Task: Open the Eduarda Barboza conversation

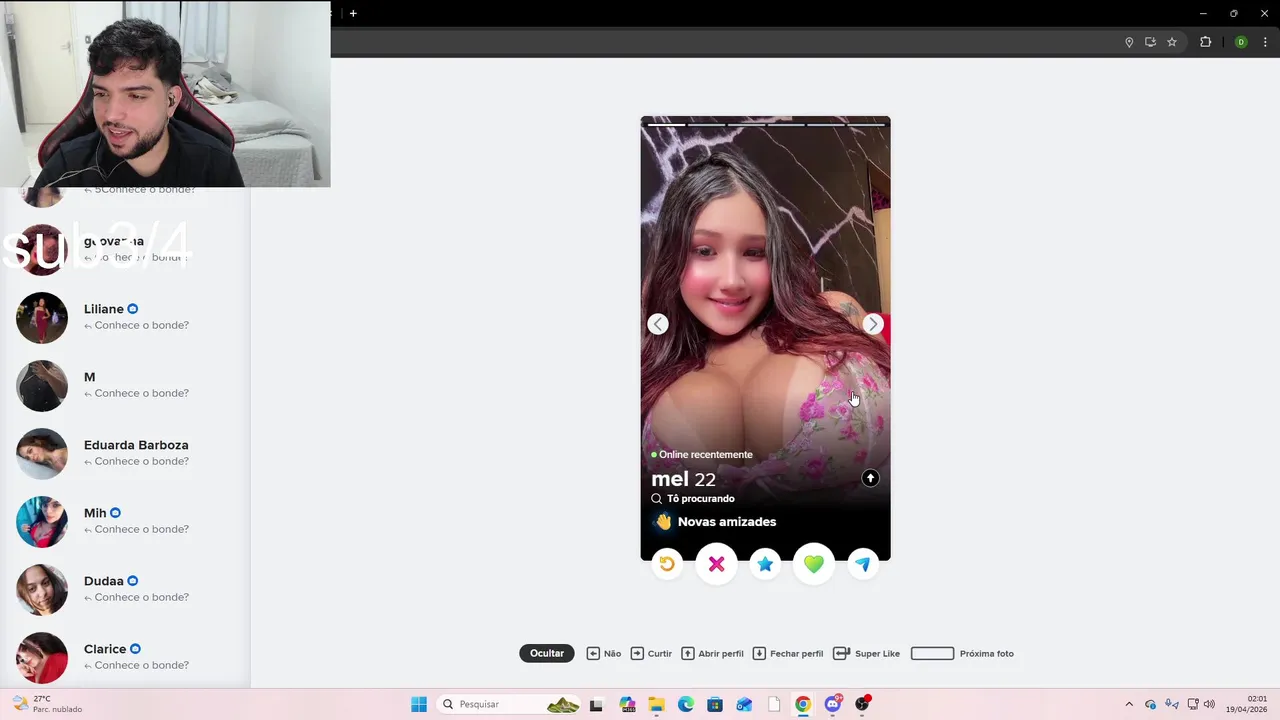Action: (x=125, y=453)
